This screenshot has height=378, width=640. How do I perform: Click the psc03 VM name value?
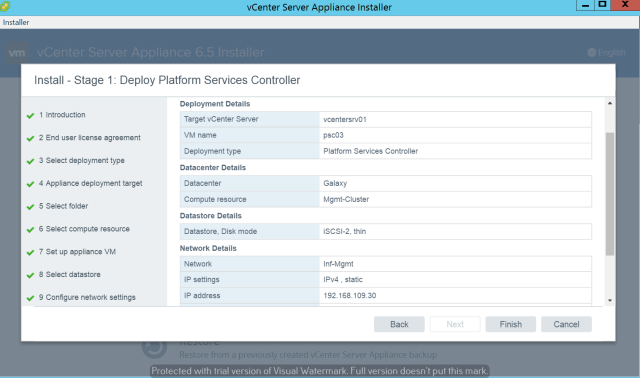tap(333, 135)
